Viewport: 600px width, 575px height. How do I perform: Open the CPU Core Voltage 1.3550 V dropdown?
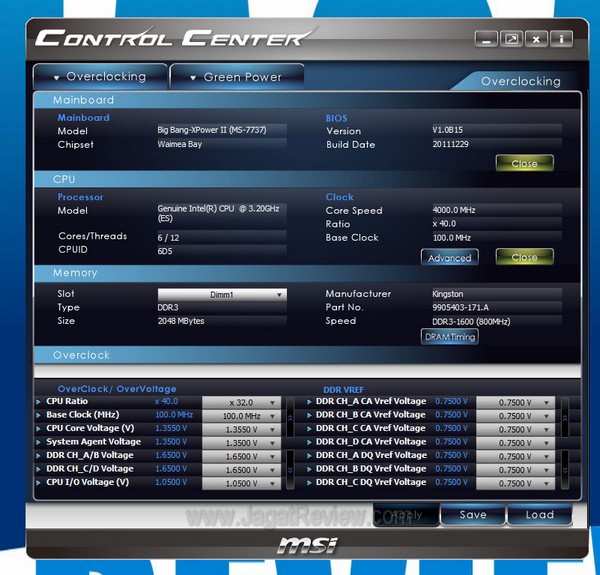(241, 429)
